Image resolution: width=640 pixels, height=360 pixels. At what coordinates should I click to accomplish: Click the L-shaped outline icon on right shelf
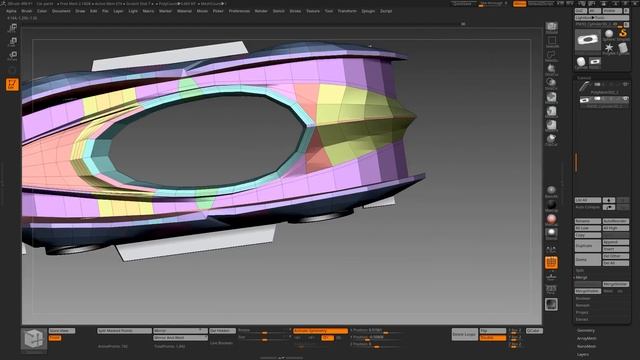(551, 55)
